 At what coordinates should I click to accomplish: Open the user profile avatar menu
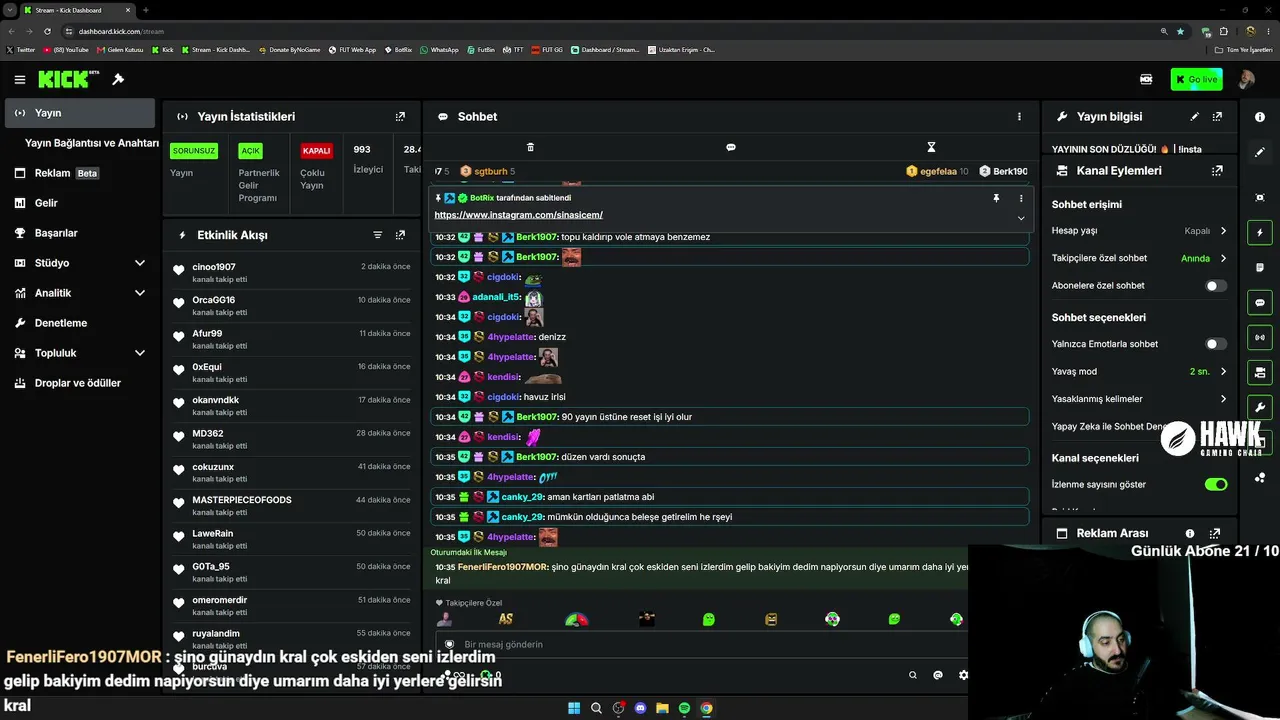[1246, 80]
